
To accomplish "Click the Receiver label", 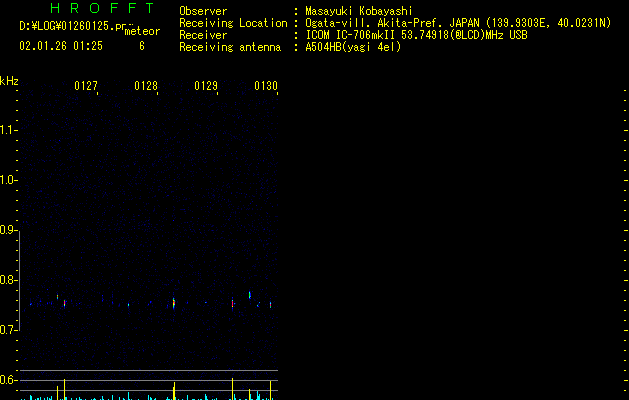I will (203, 35).
